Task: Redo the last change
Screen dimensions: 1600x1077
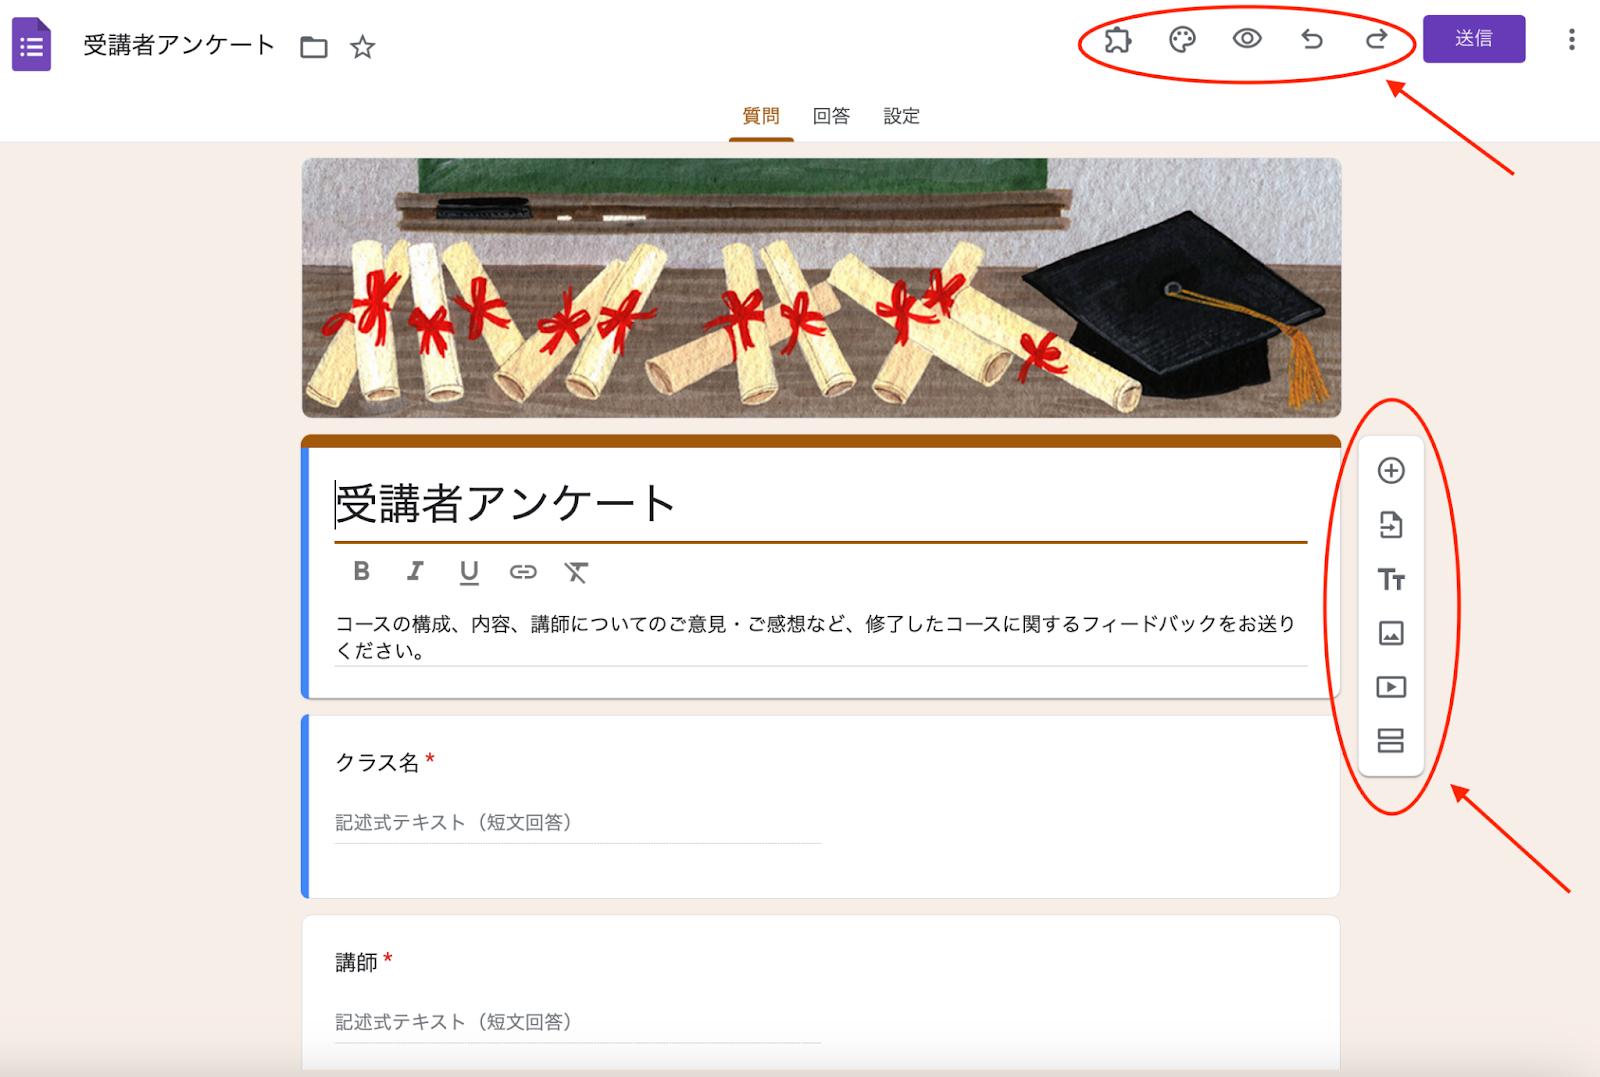Action: point(1377,41)
